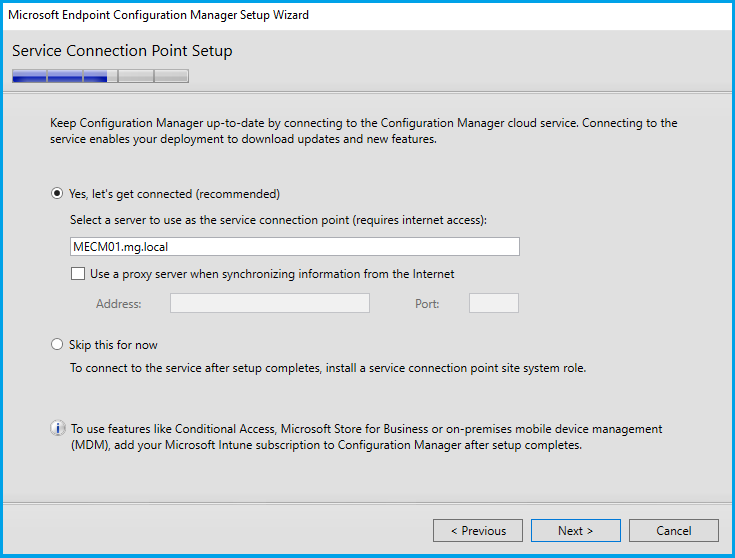Click the "To connect to the service" hint text

tap(327, 368)
